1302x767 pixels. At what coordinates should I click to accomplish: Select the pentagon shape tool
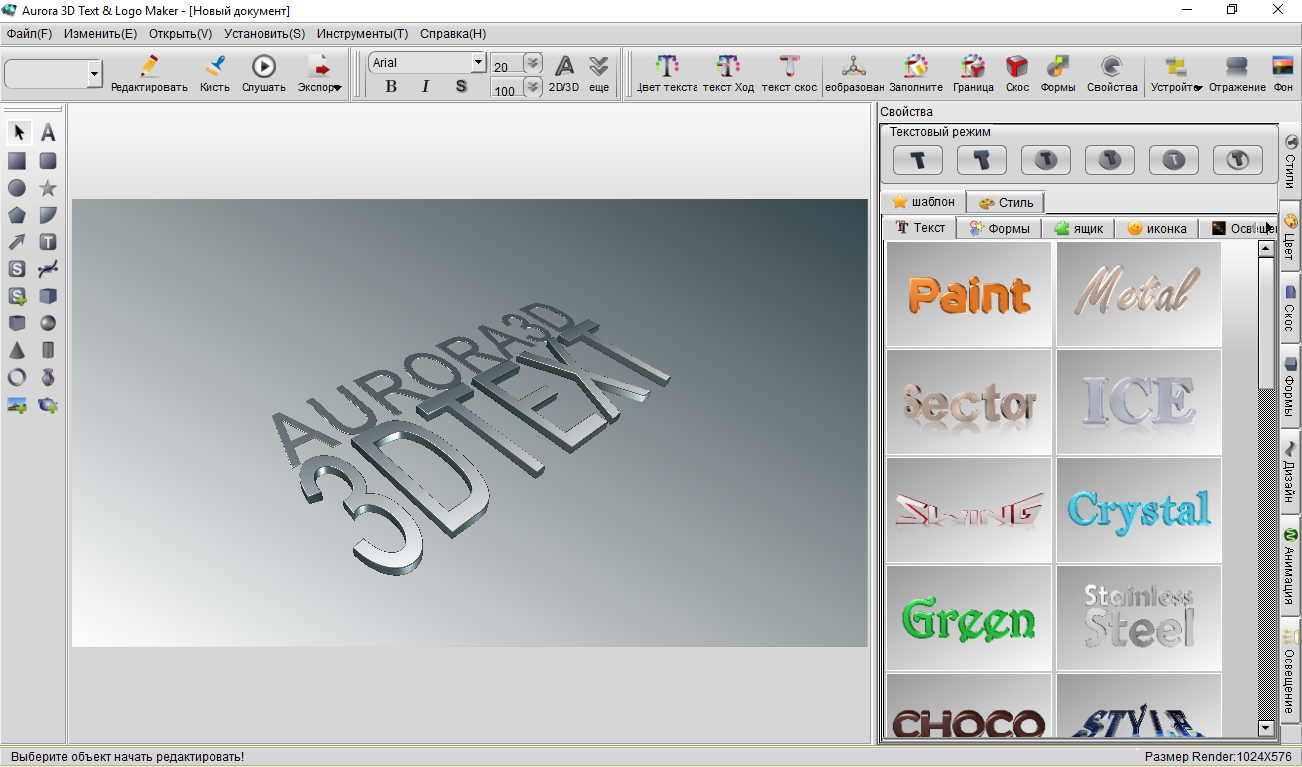point(17,215)
